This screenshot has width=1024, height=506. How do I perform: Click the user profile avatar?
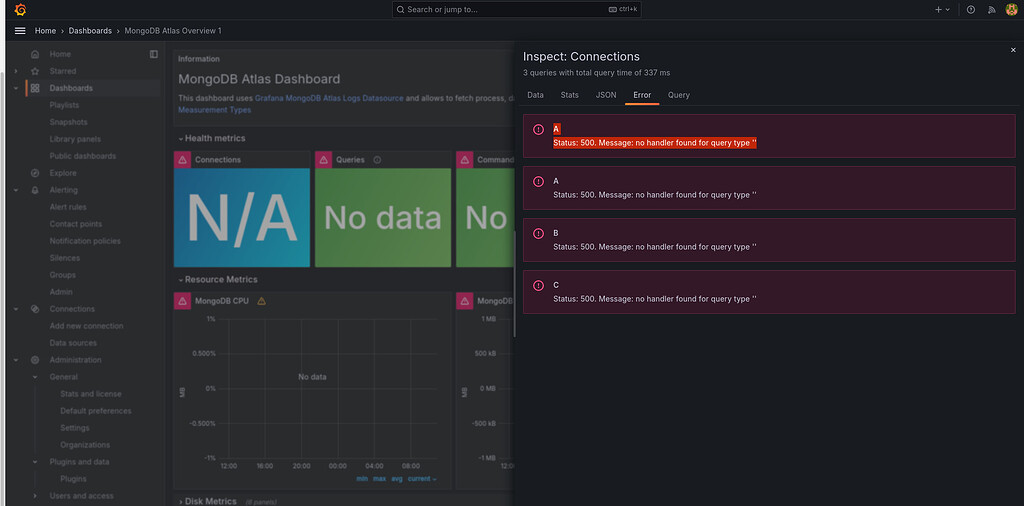[1011, 10]
